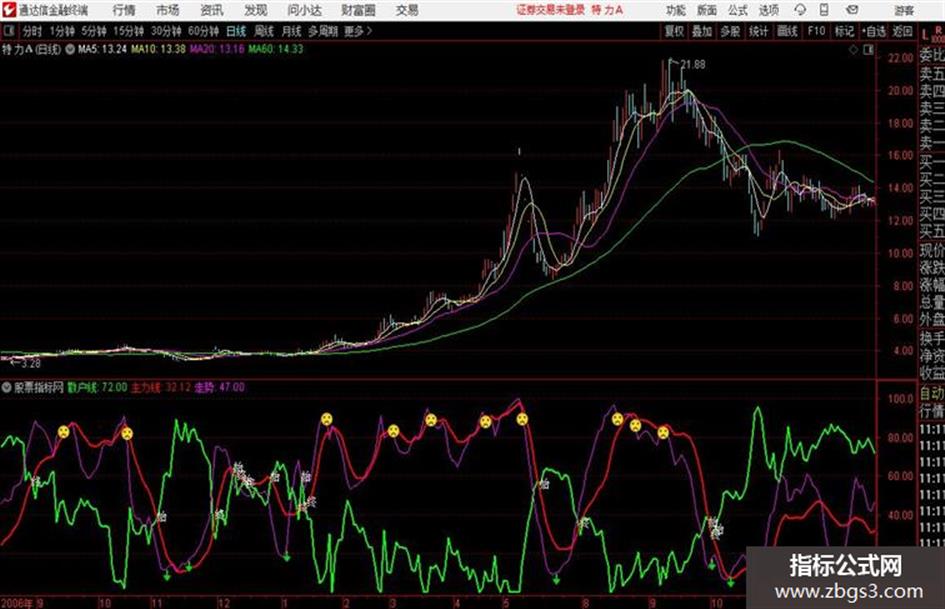Open the 问小达 menu
The height and width of the screenshot is (609, 945).
point(304,10)
